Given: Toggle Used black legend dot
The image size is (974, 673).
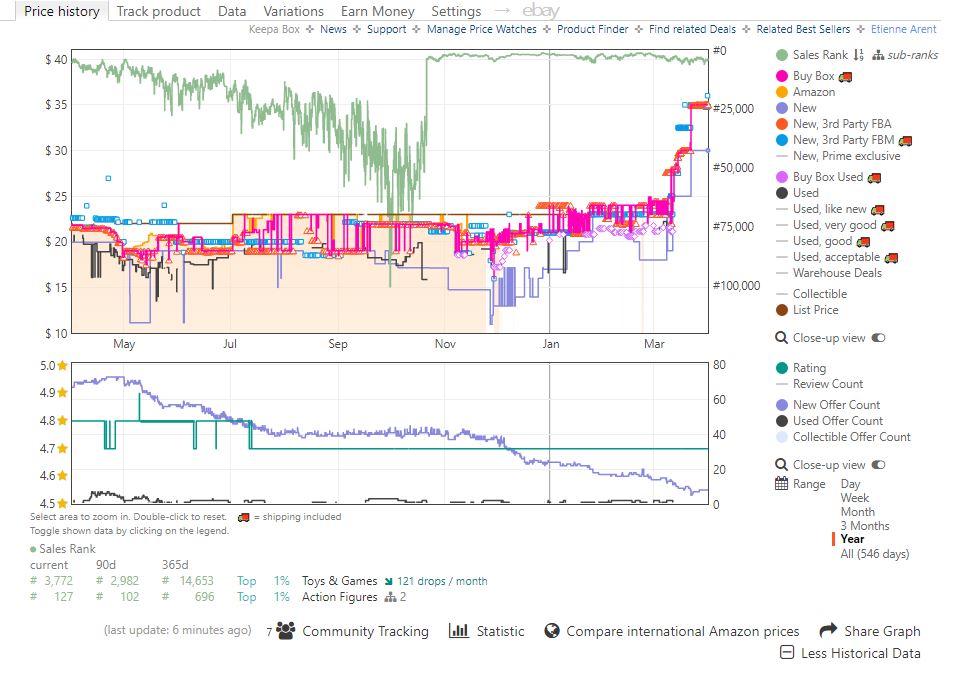Looking at the screenshot, I should point(782,193).
